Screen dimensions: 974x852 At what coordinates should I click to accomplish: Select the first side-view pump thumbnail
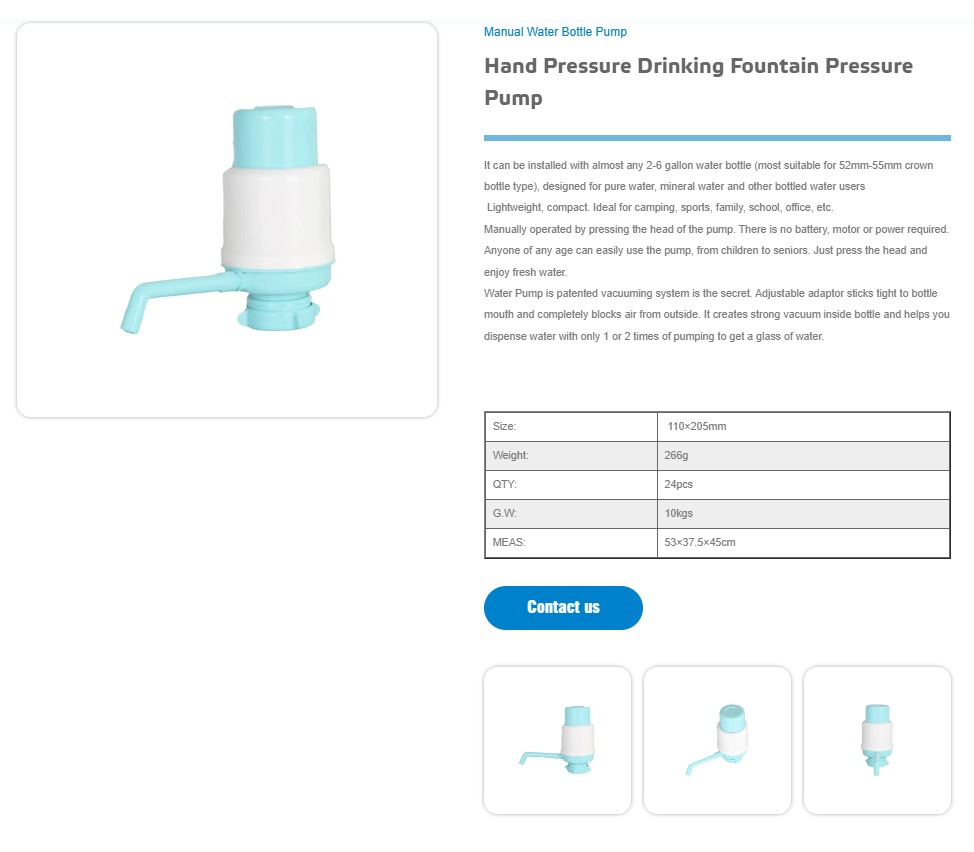click(x=557, y=740)
